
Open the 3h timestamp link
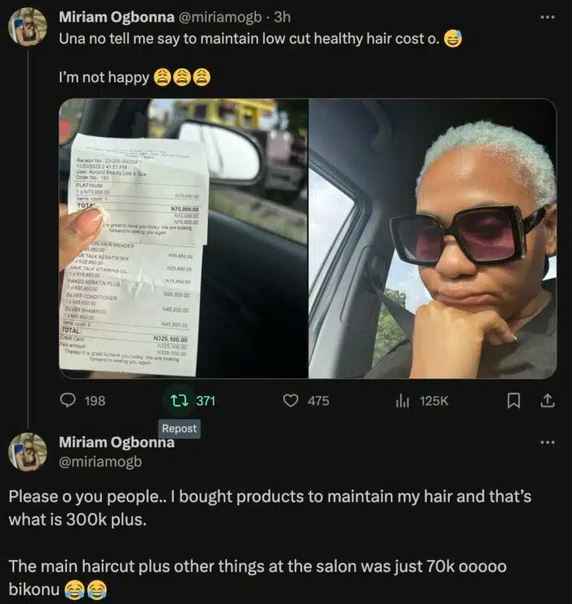coord(282,17)
